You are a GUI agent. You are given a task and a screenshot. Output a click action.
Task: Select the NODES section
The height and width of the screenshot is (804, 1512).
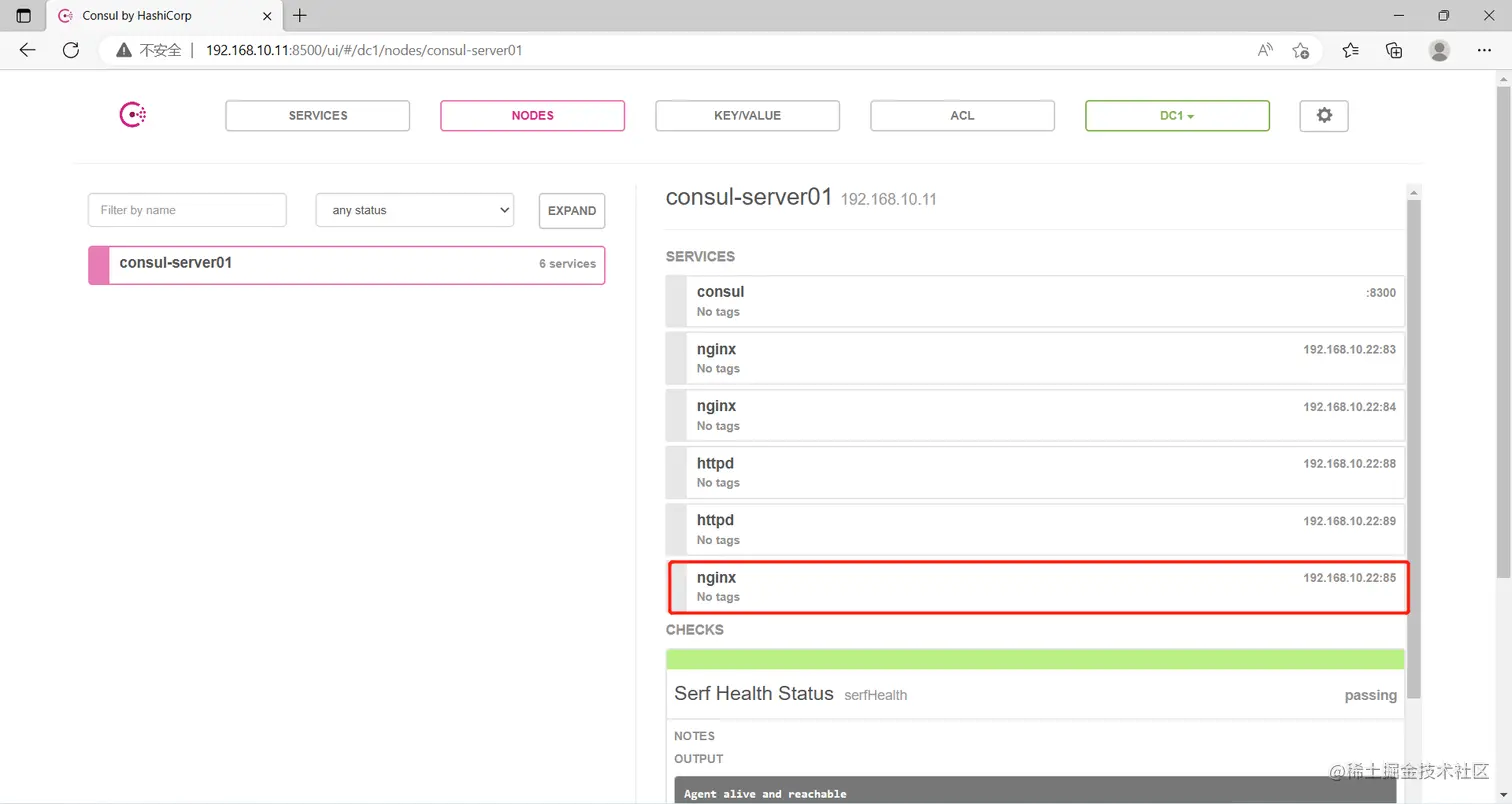533,116
